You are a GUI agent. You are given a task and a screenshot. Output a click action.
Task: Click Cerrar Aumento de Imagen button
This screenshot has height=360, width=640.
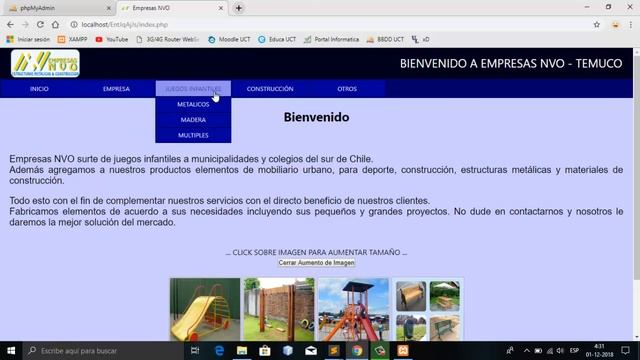(316, 263)
